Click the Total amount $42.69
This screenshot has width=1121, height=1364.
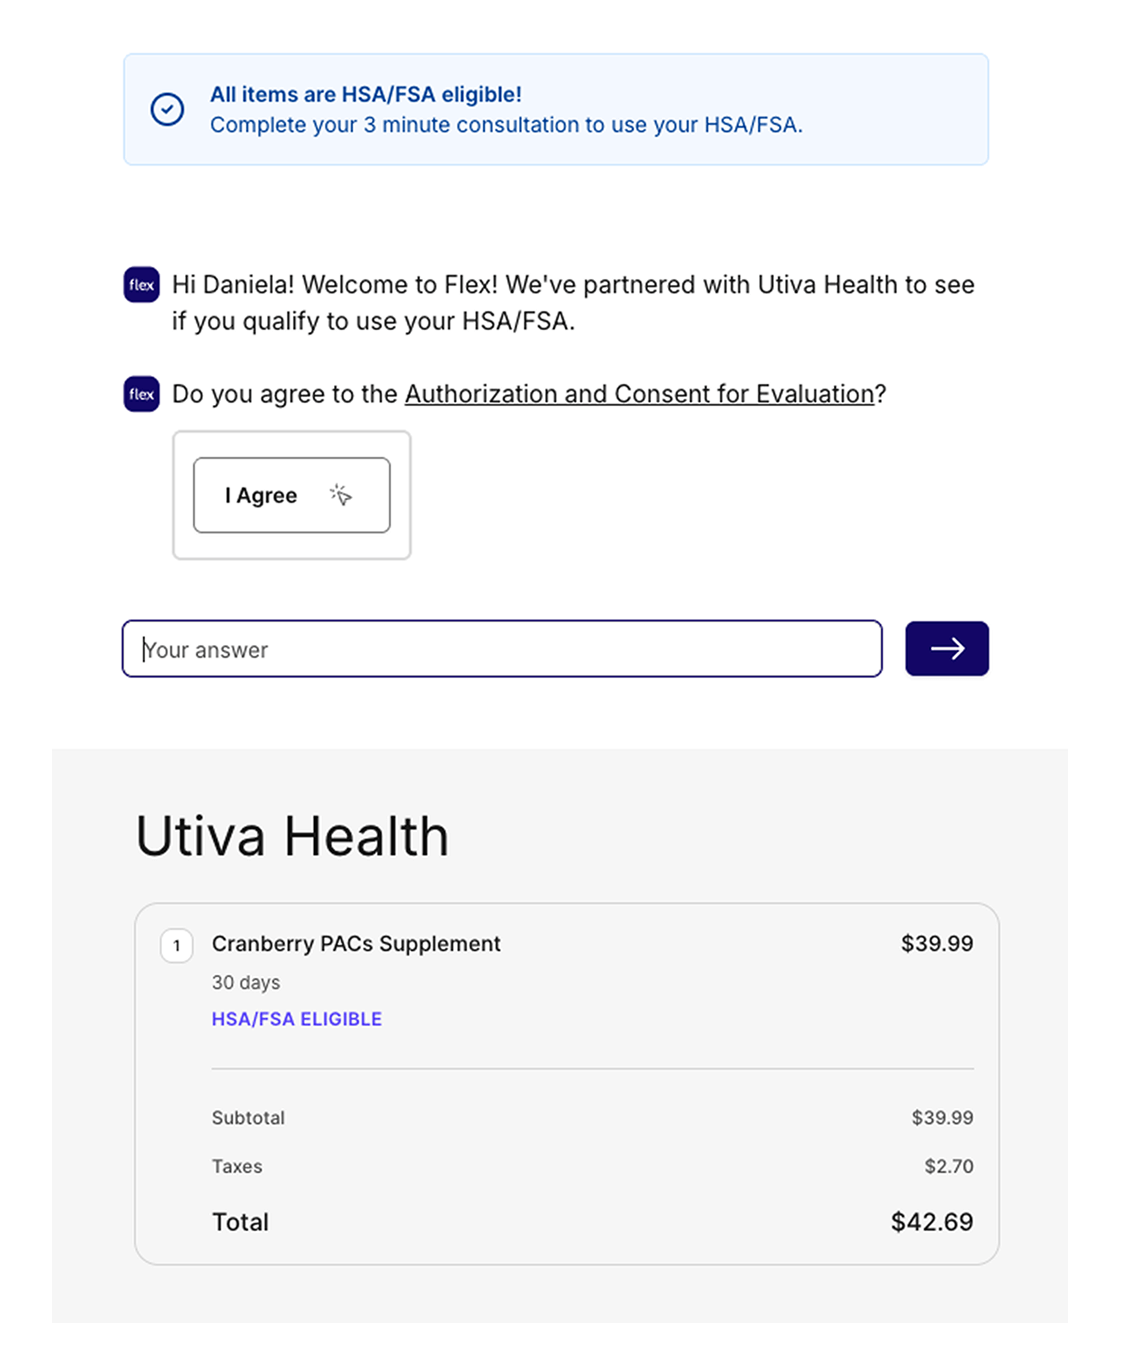[x=931, y=1222]
